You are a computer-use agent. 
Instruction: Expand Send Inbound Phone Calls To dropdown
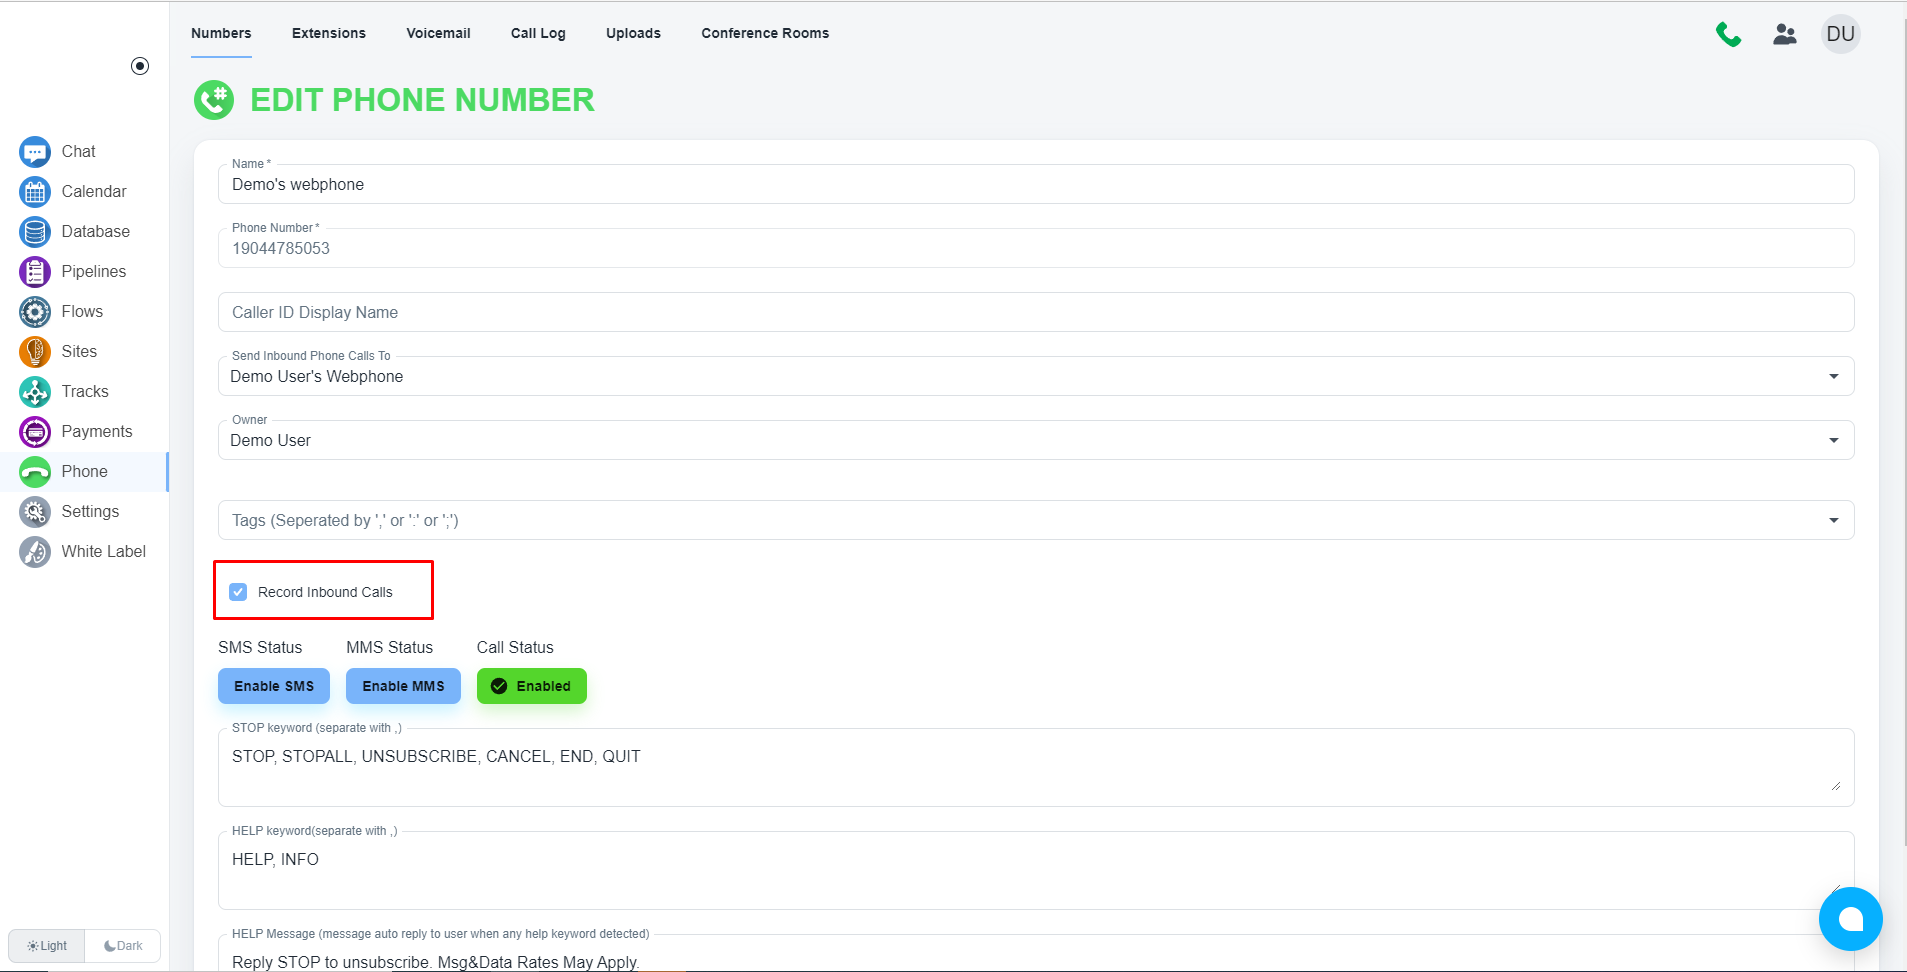click(1833, 377)
